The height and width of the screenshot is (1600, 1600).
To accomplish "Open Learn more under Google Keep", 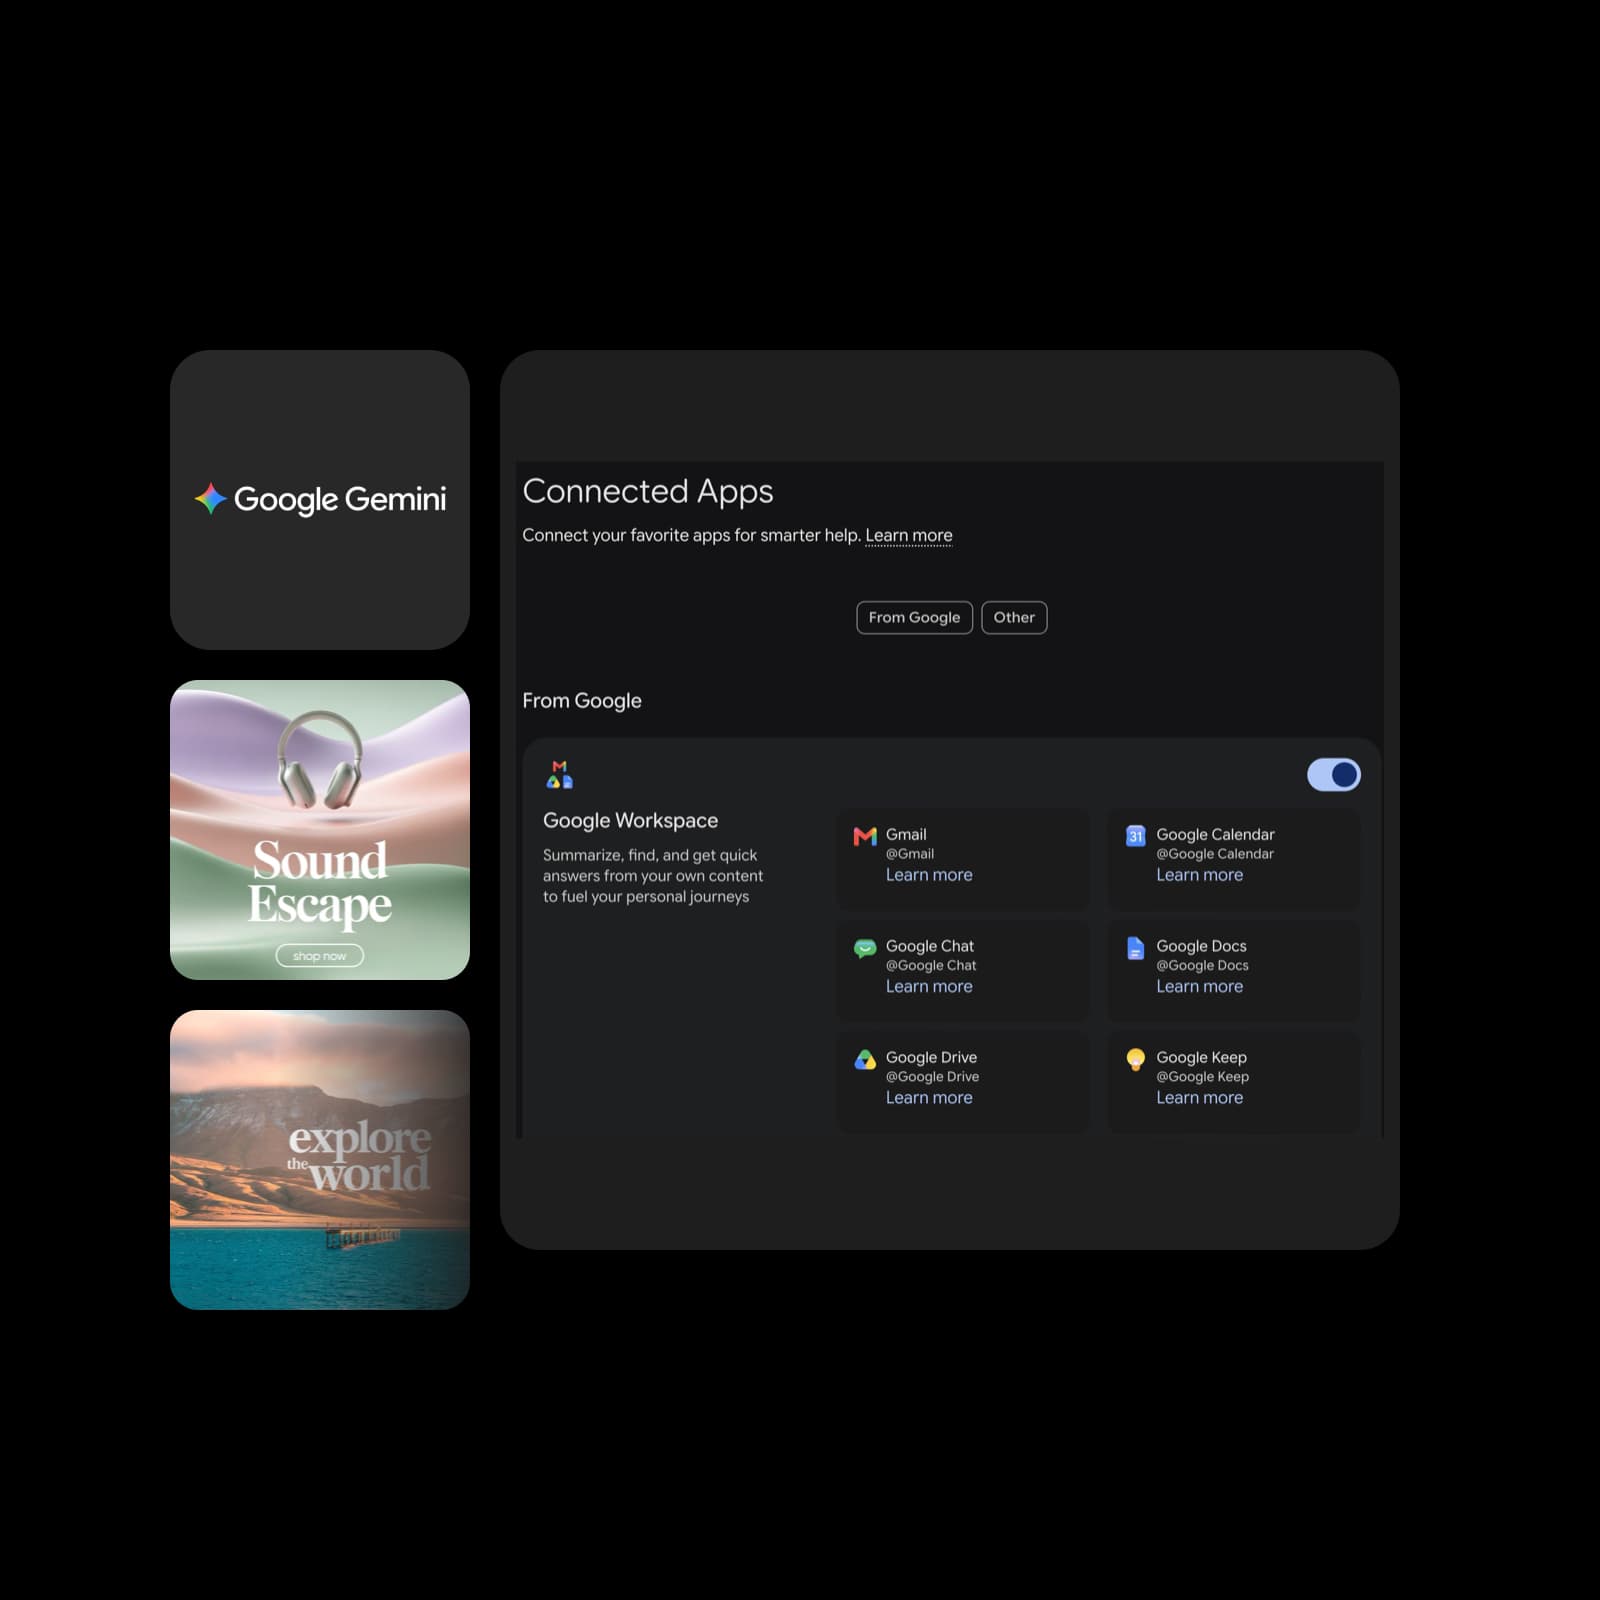I will coord(1199,1097).
